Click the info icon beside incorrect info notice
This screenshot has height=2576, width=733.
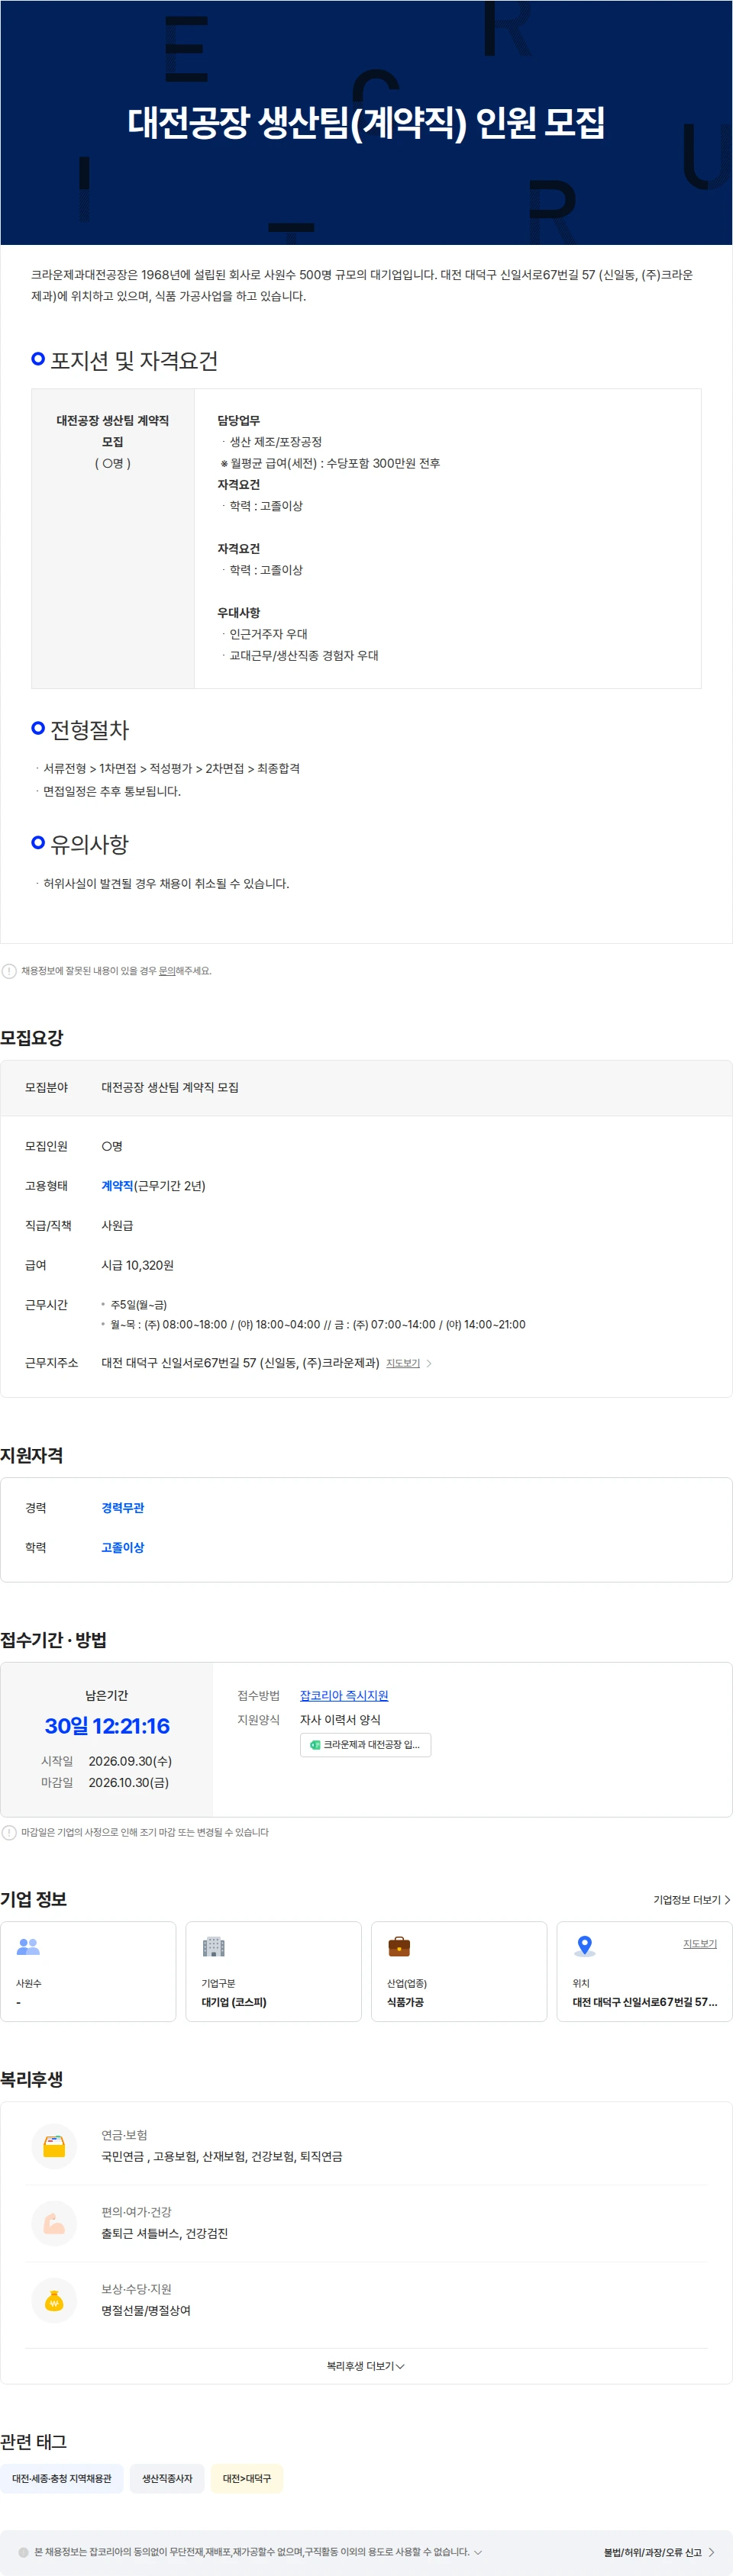(9, 971)
